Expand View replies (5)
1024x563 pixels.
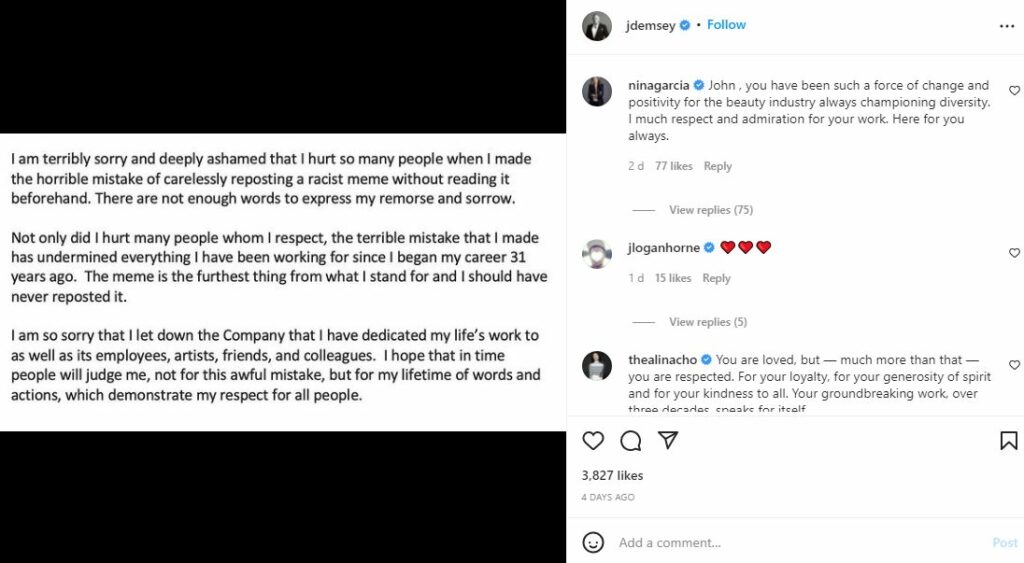coord(708,322)
